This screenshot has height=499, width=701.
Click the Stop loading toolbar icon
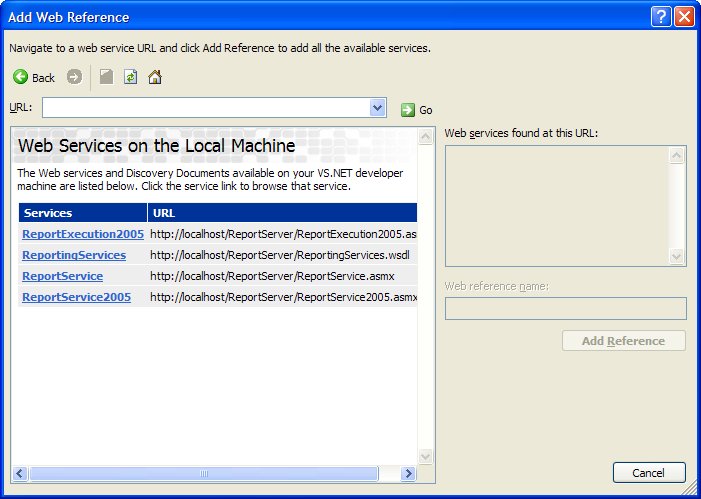tap(106, 77)
